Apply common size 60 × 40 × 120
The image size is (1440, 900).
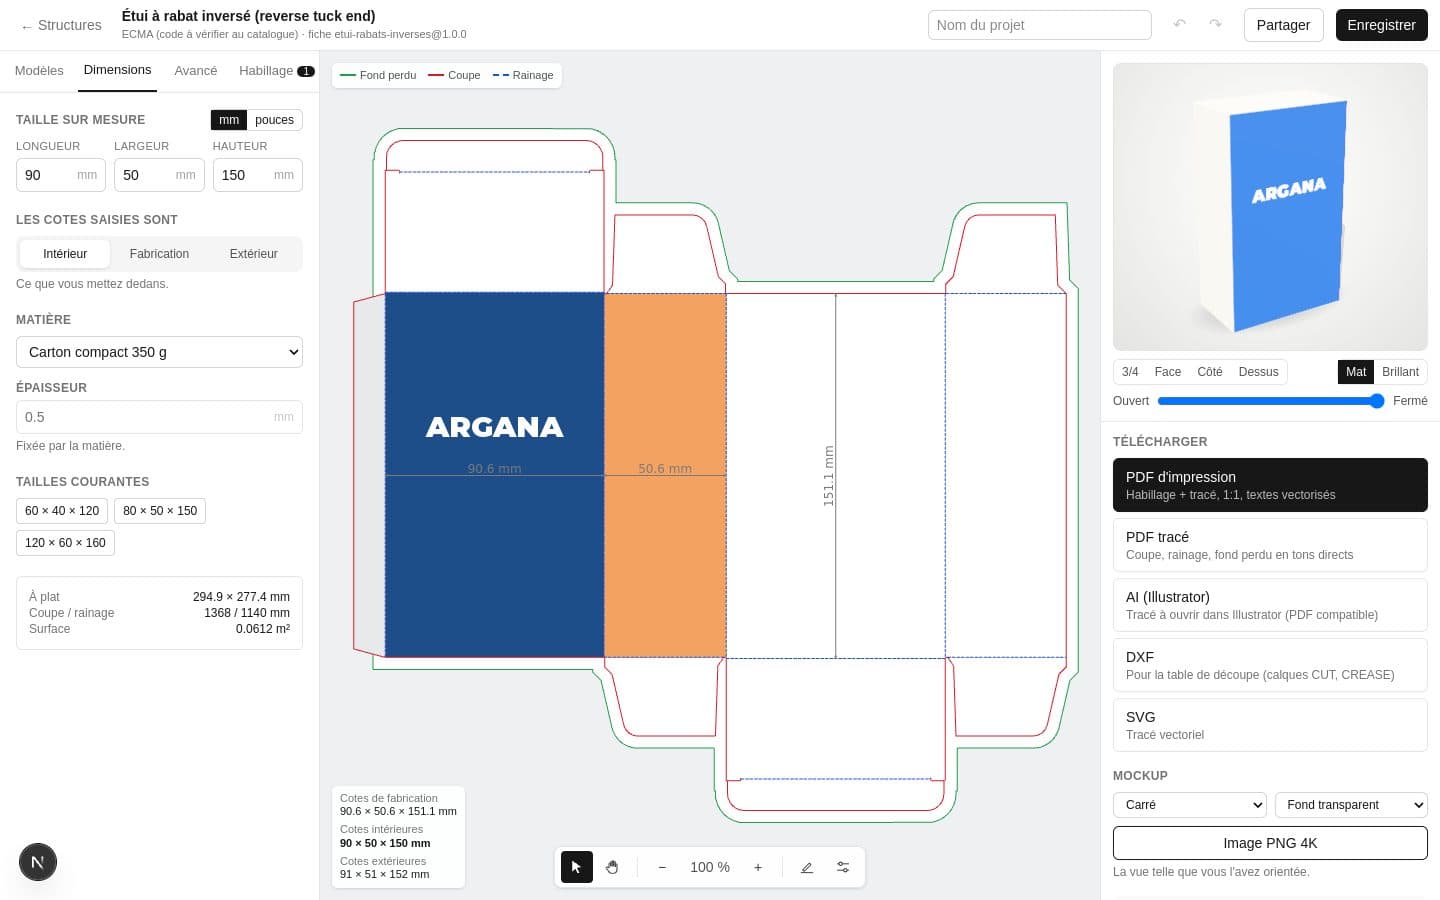coord(62,511)
